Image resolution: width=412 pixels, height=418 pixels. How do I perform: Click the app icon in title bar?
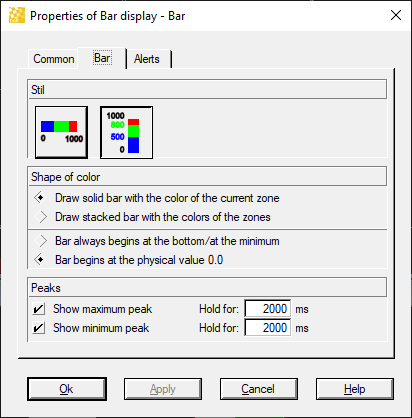(17, 15)
